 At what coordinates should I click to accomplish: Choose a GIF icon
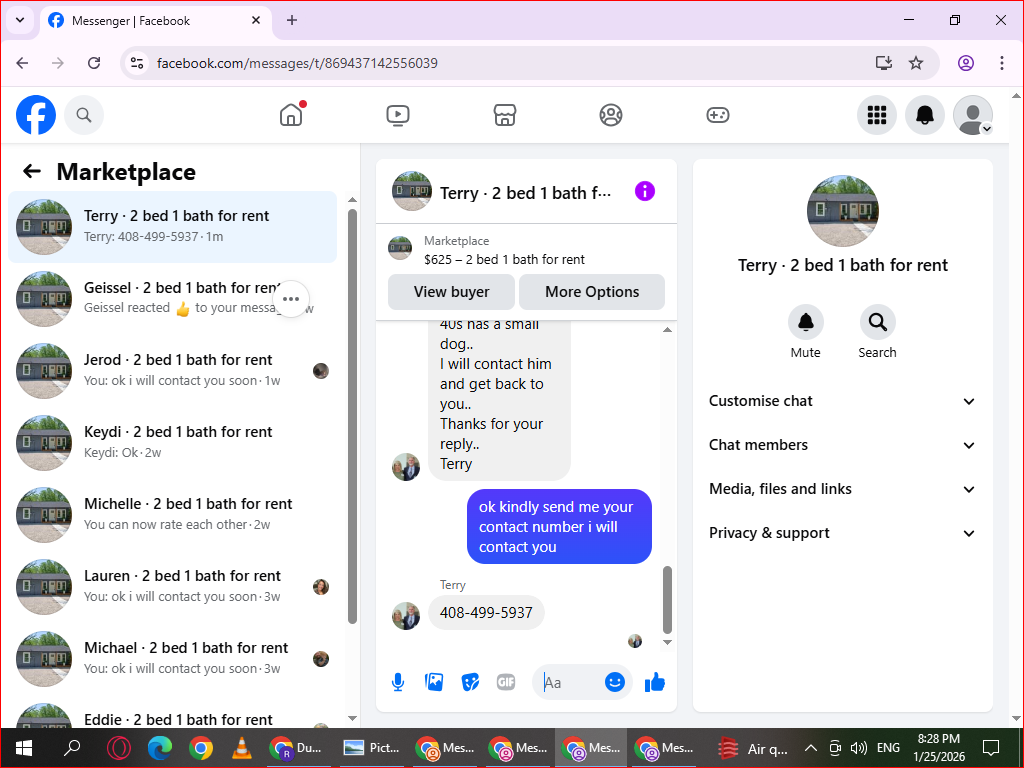tap(506, 682)
